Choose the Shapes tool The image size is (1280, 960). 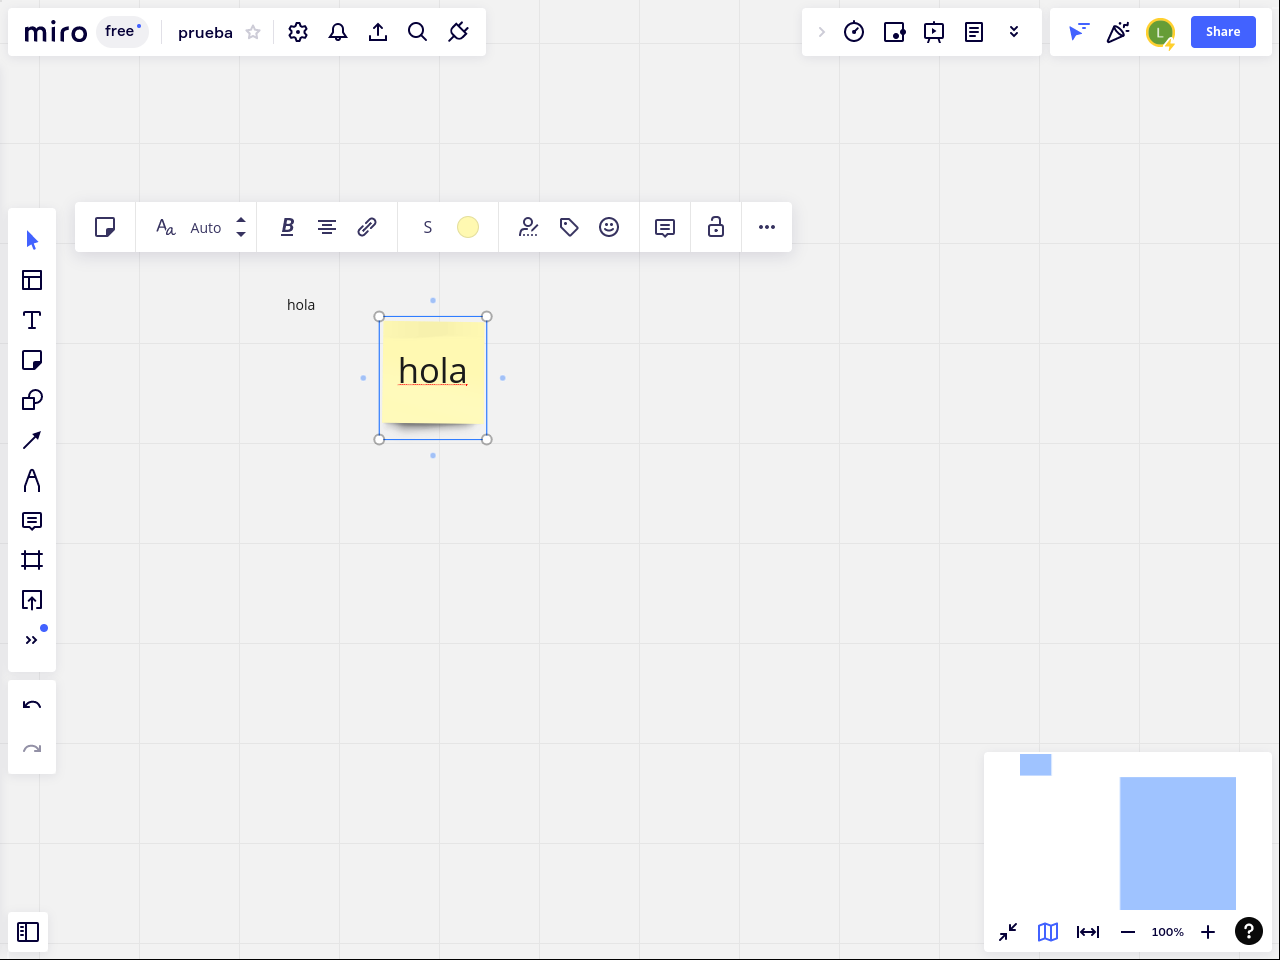coord(32,400)
